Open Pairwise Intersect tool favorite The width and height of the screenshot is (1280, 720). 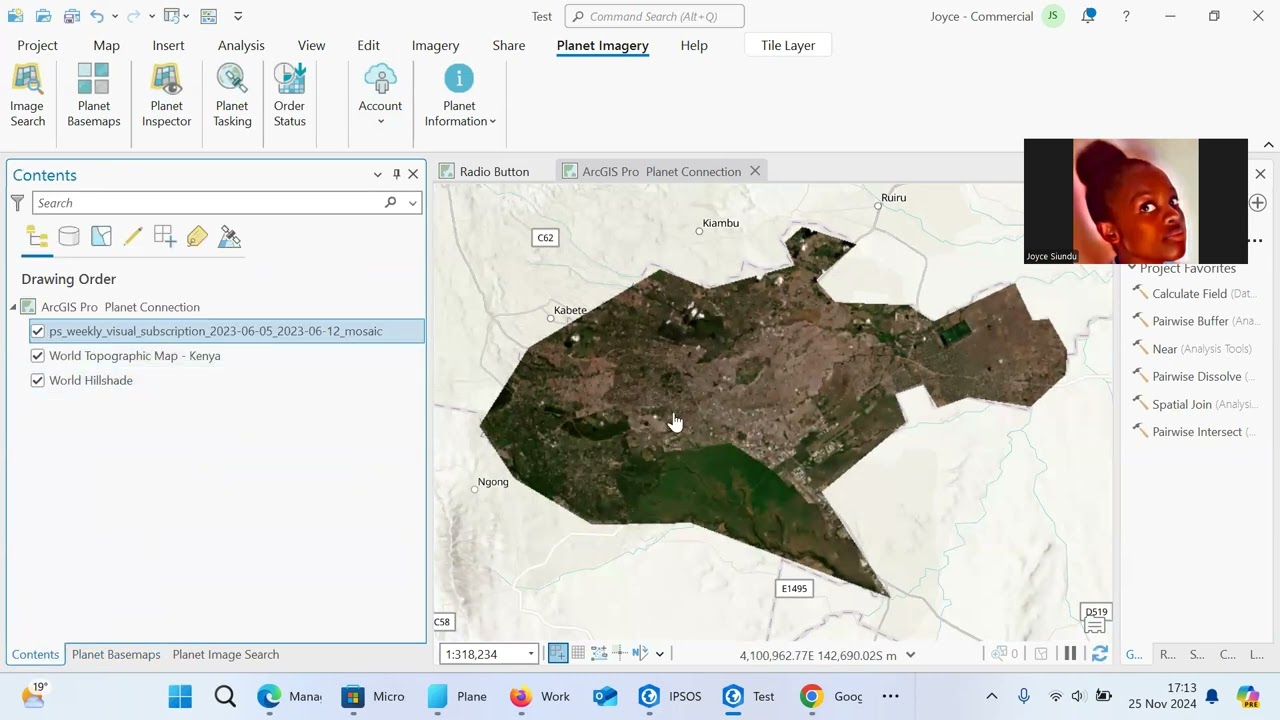point(1192,432)
